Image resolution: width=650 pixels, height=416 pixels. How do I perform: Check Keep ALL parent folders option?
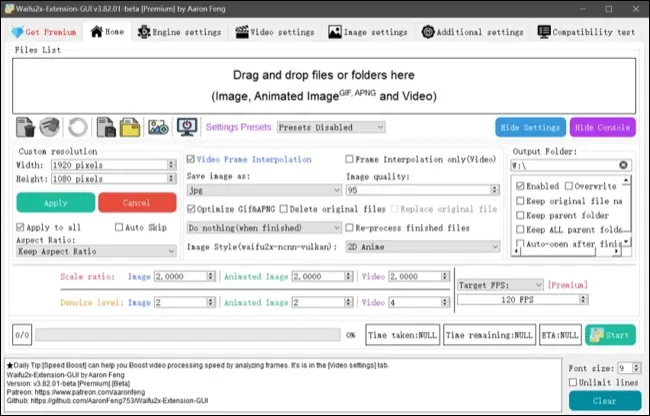click(520, 230)
